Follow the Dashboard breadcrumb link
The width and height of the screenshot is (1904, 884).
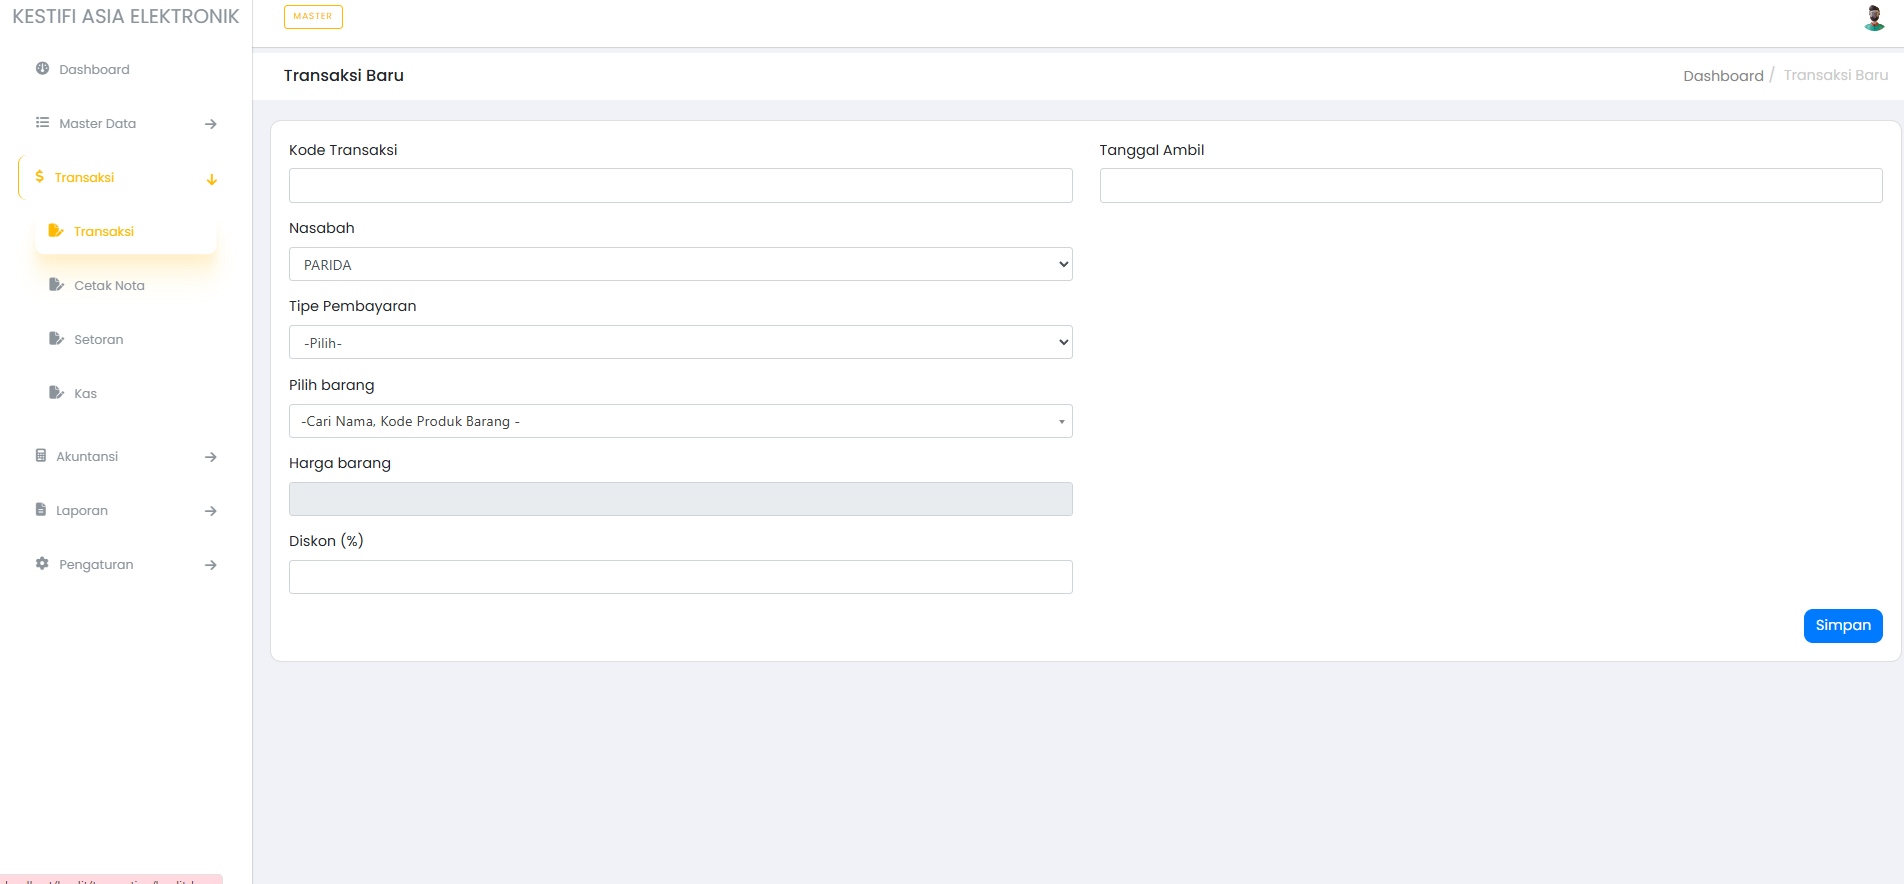[1722, 76]
